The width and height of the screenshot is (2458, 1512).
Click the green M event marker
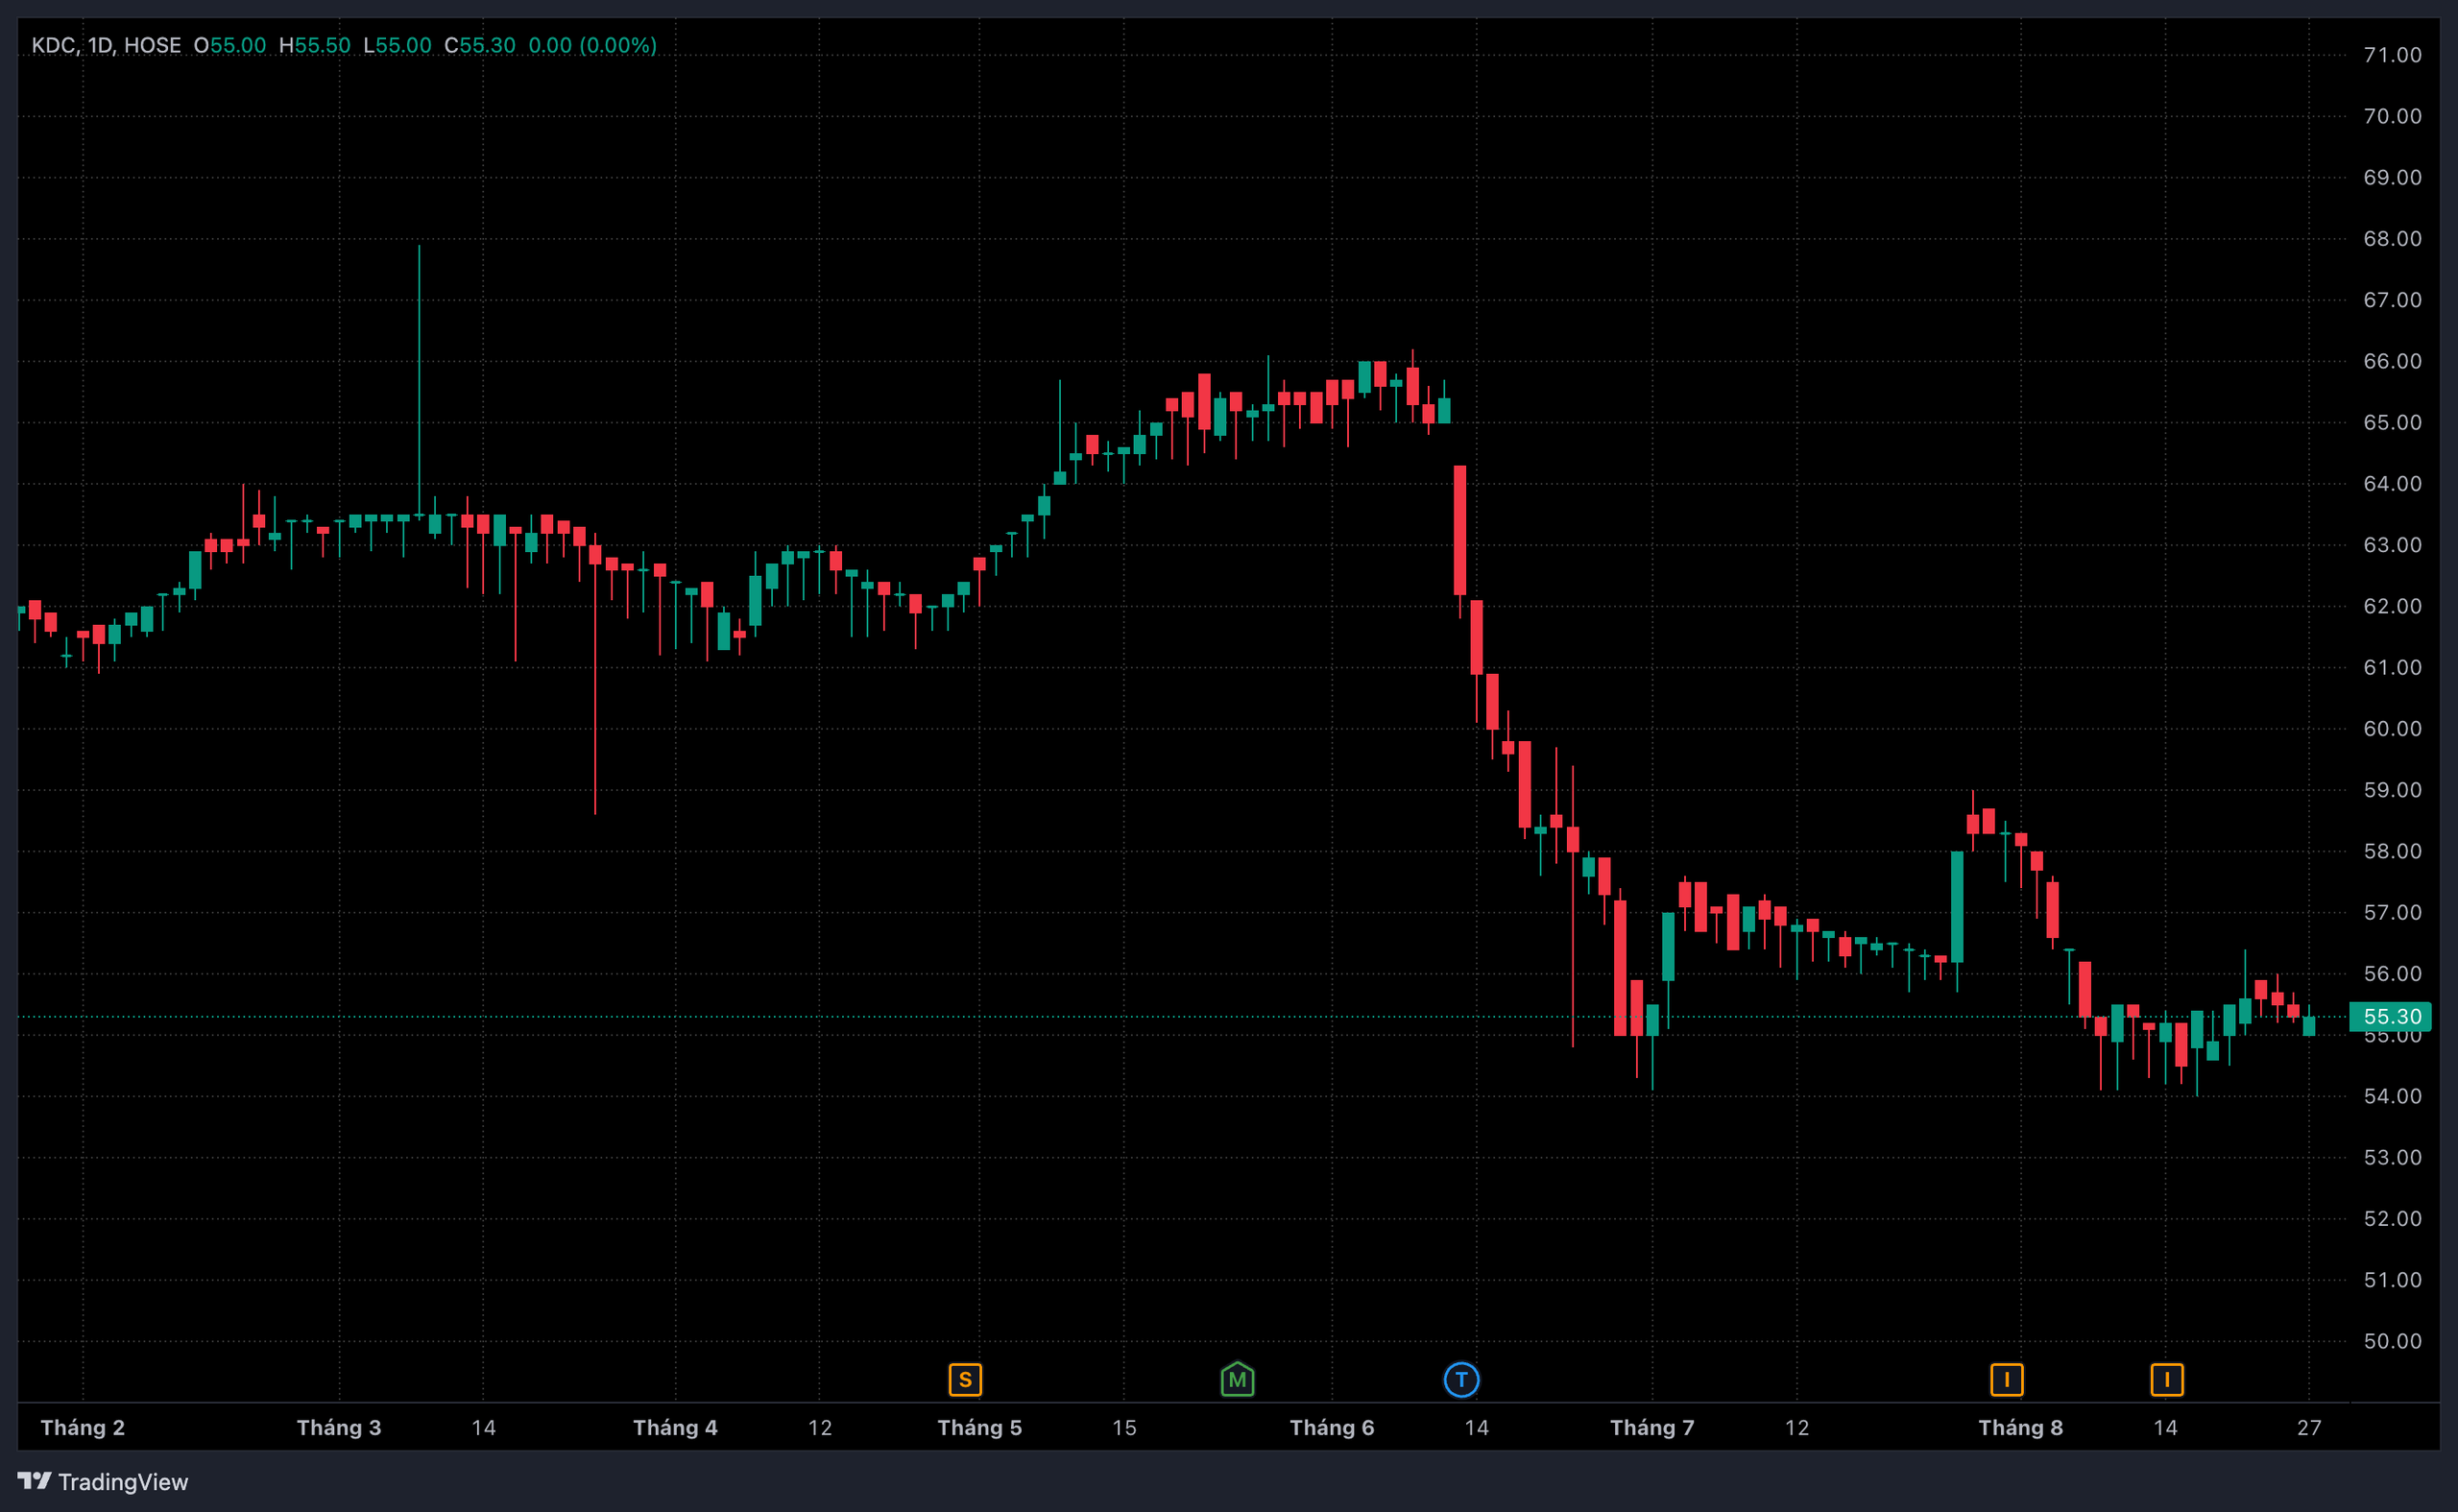(x=1237, y=1380)
